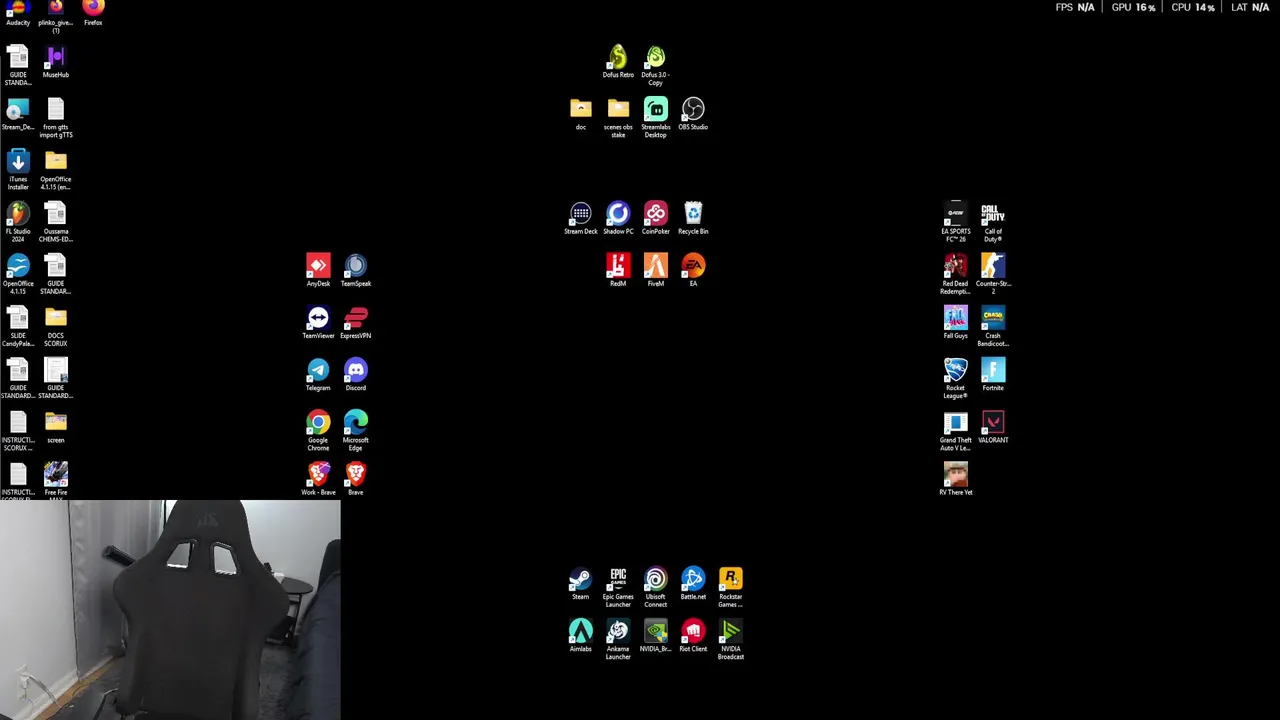Click the GPU 16% overlay readout
Image resolution: width=1280 pixels, height=720 pixels.
(1133, 7)
